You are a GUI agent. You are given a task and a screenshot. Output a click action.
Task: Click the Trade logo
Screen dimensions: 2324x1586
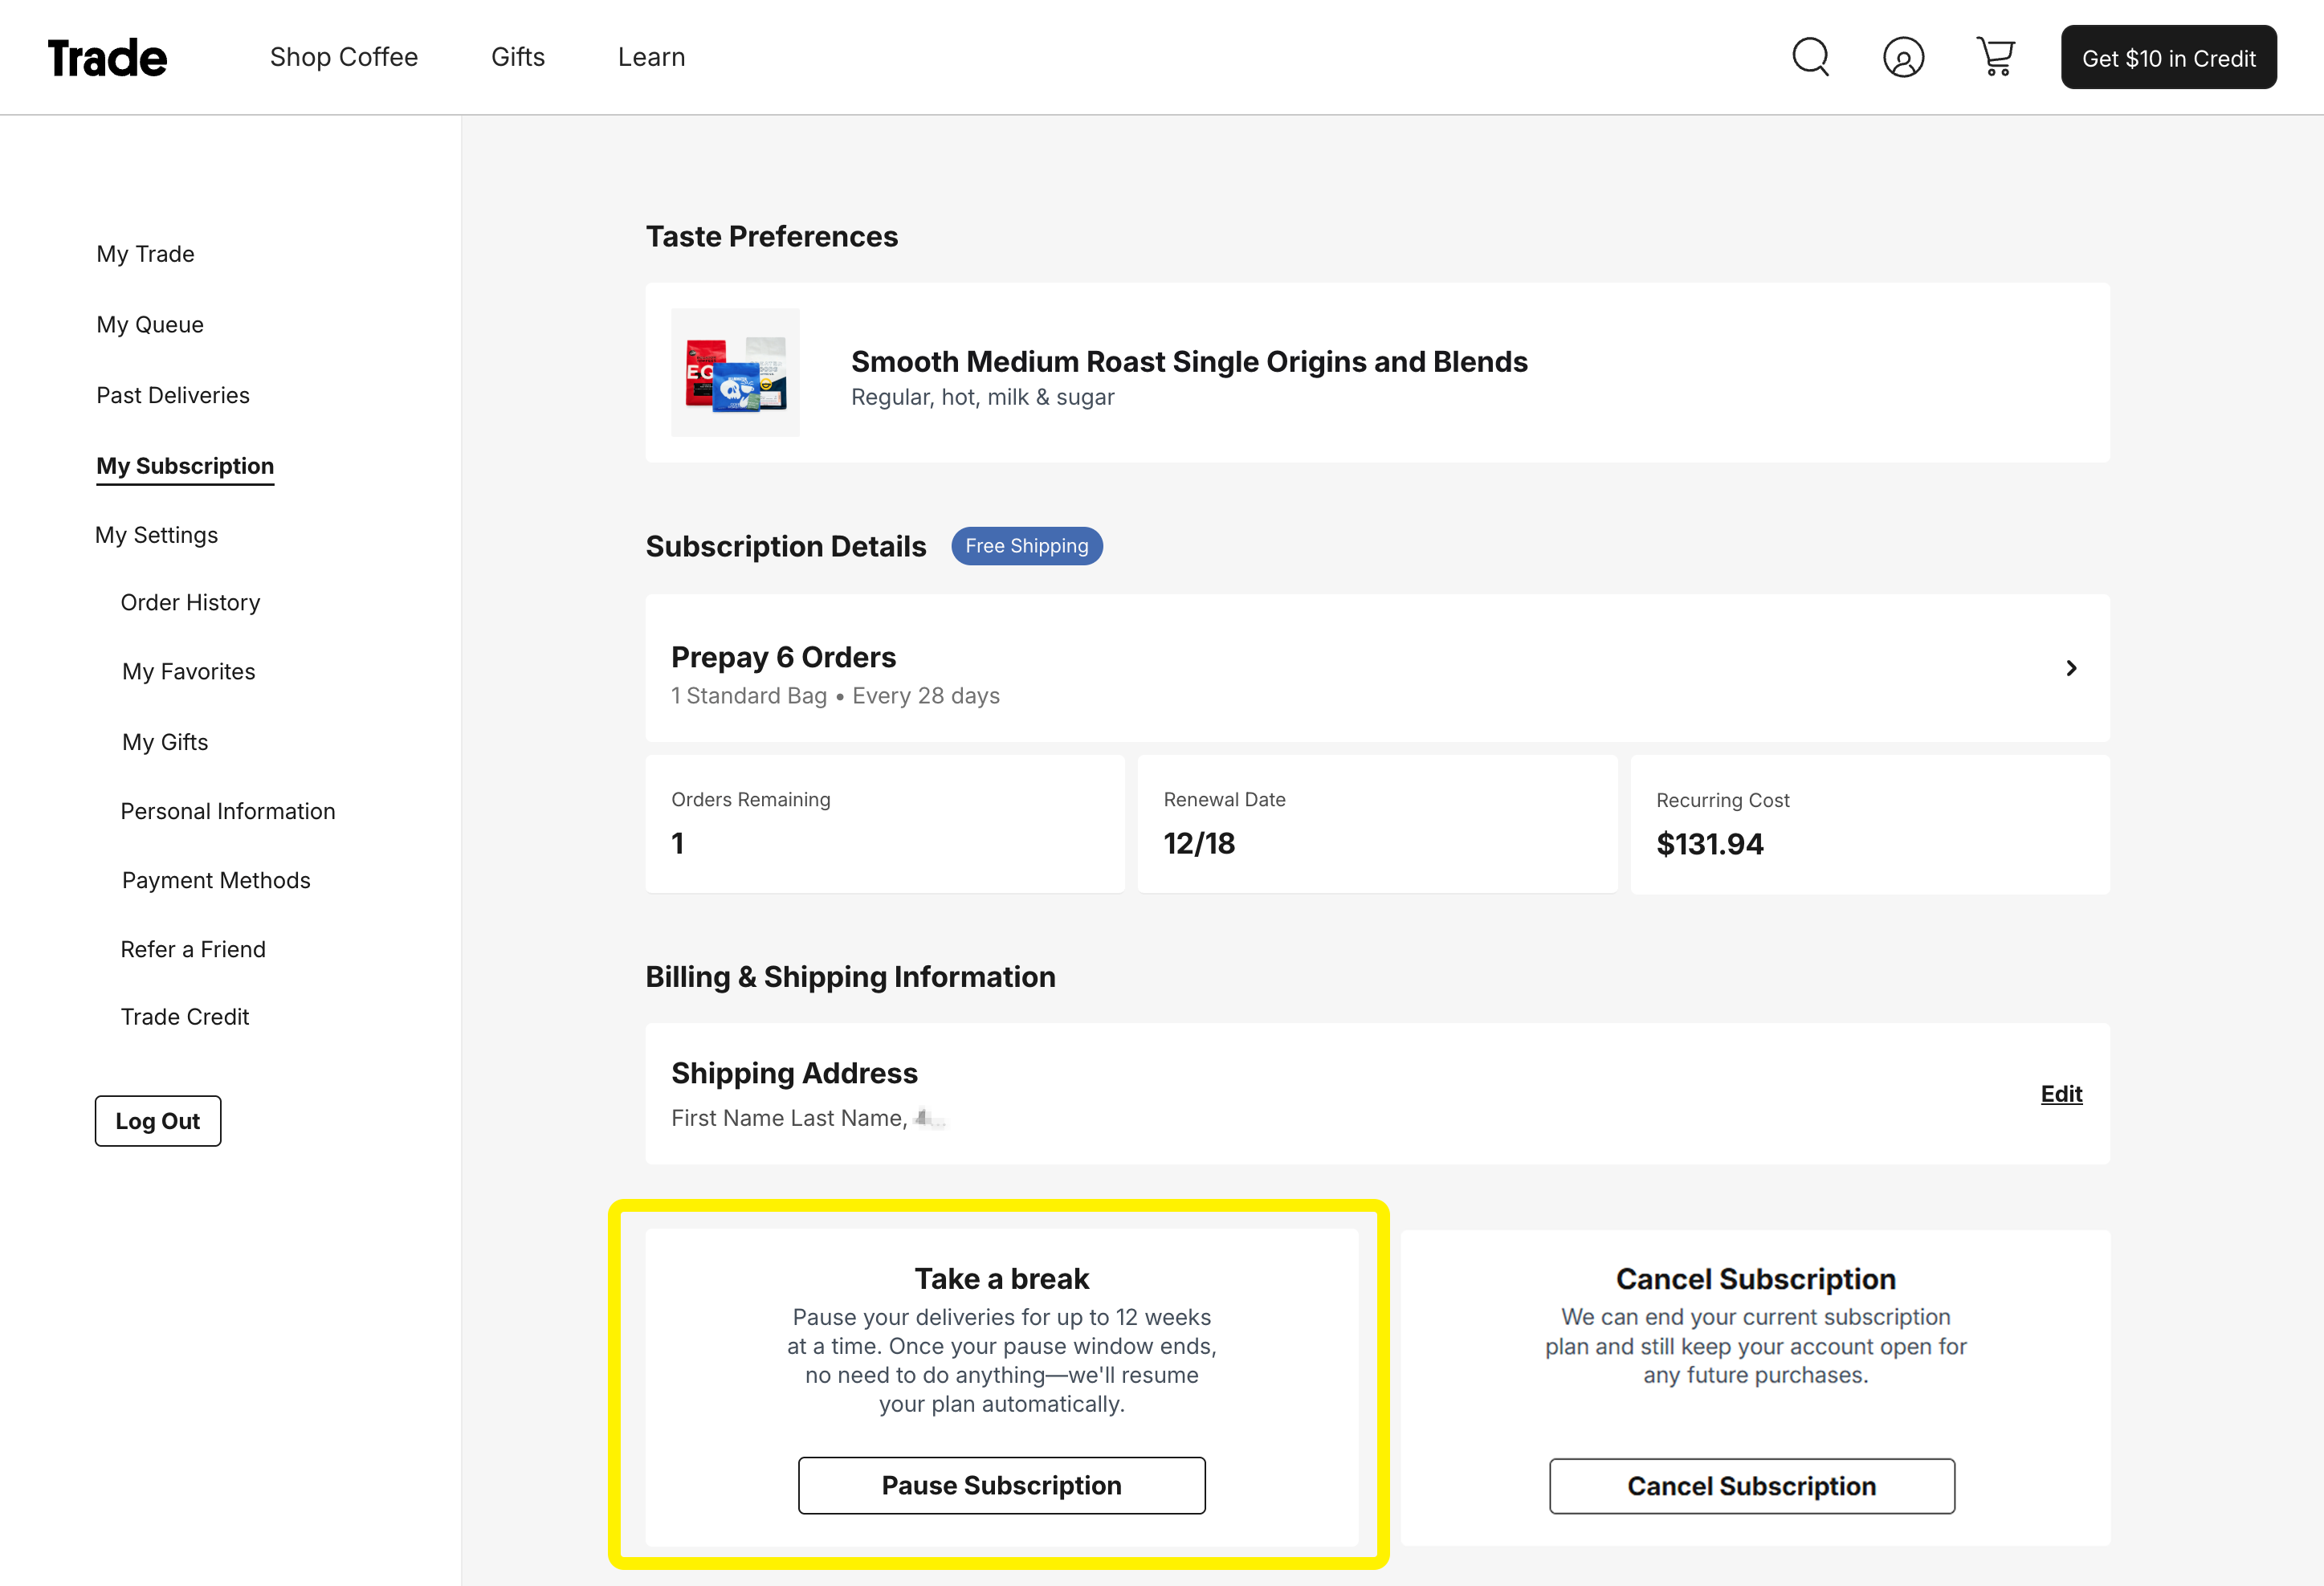pos(107,58)
